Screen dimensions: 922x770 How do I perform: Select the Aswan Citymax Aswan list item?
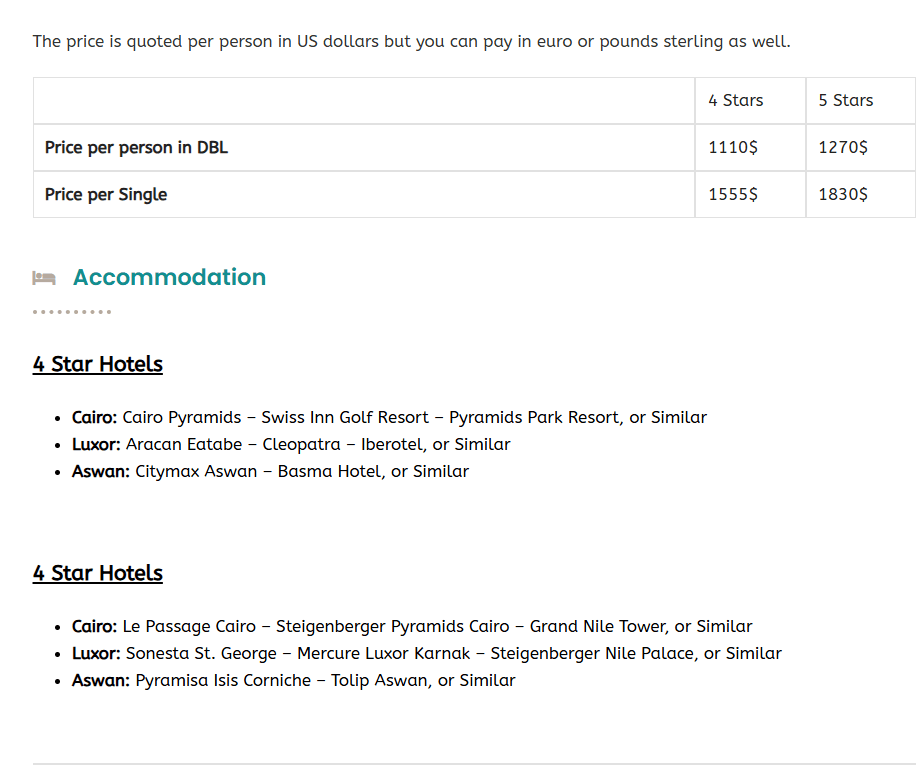pos(270,471)
